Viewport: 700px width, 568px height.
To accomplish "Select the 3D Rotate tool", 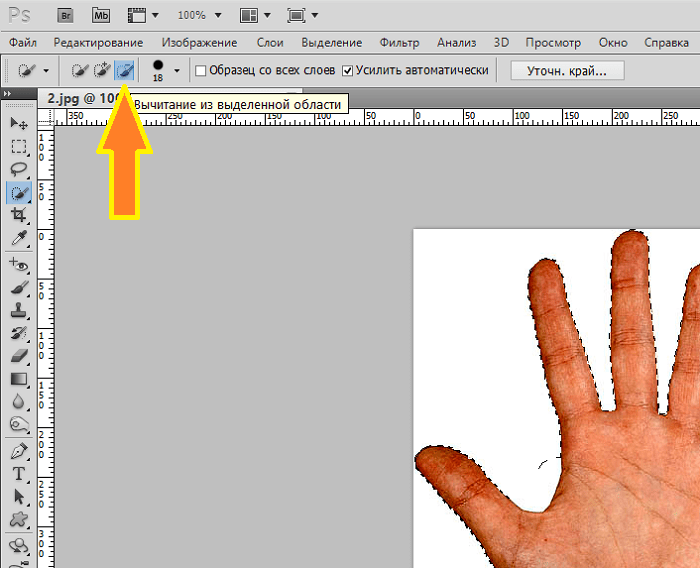I will click(19, 546).
